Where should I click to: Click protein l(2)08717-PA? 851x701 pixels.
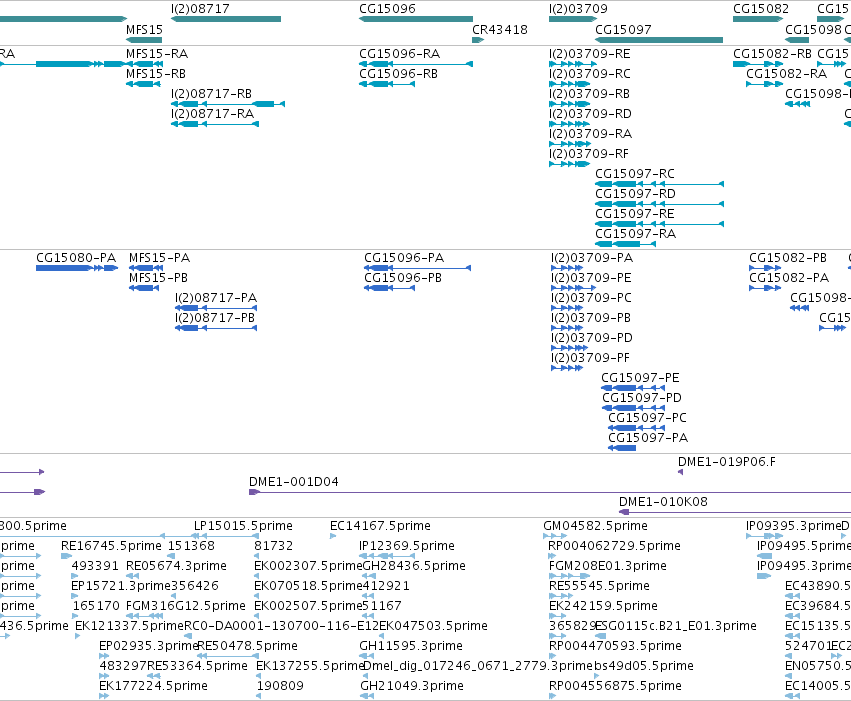point(216,298)
